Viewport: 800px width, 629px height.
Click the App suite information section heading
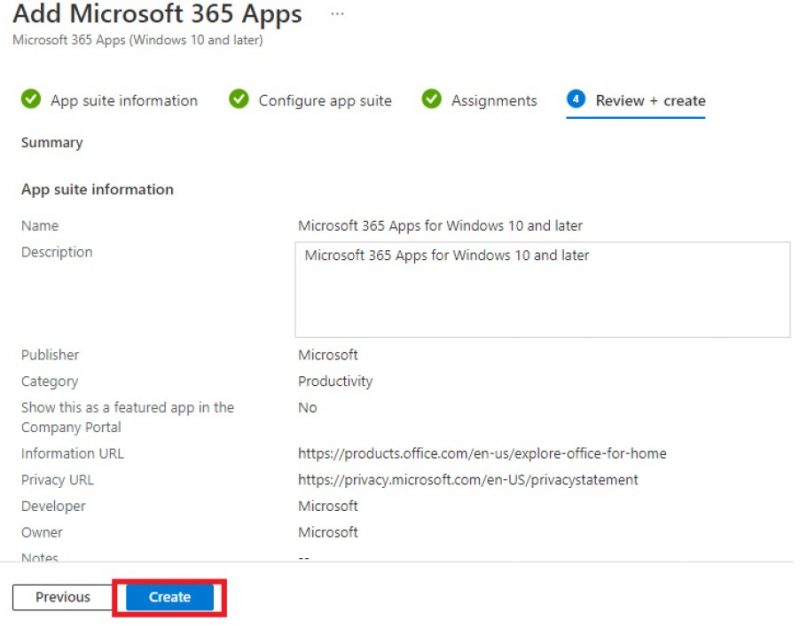pyautogui.click(x=97, y=189)
